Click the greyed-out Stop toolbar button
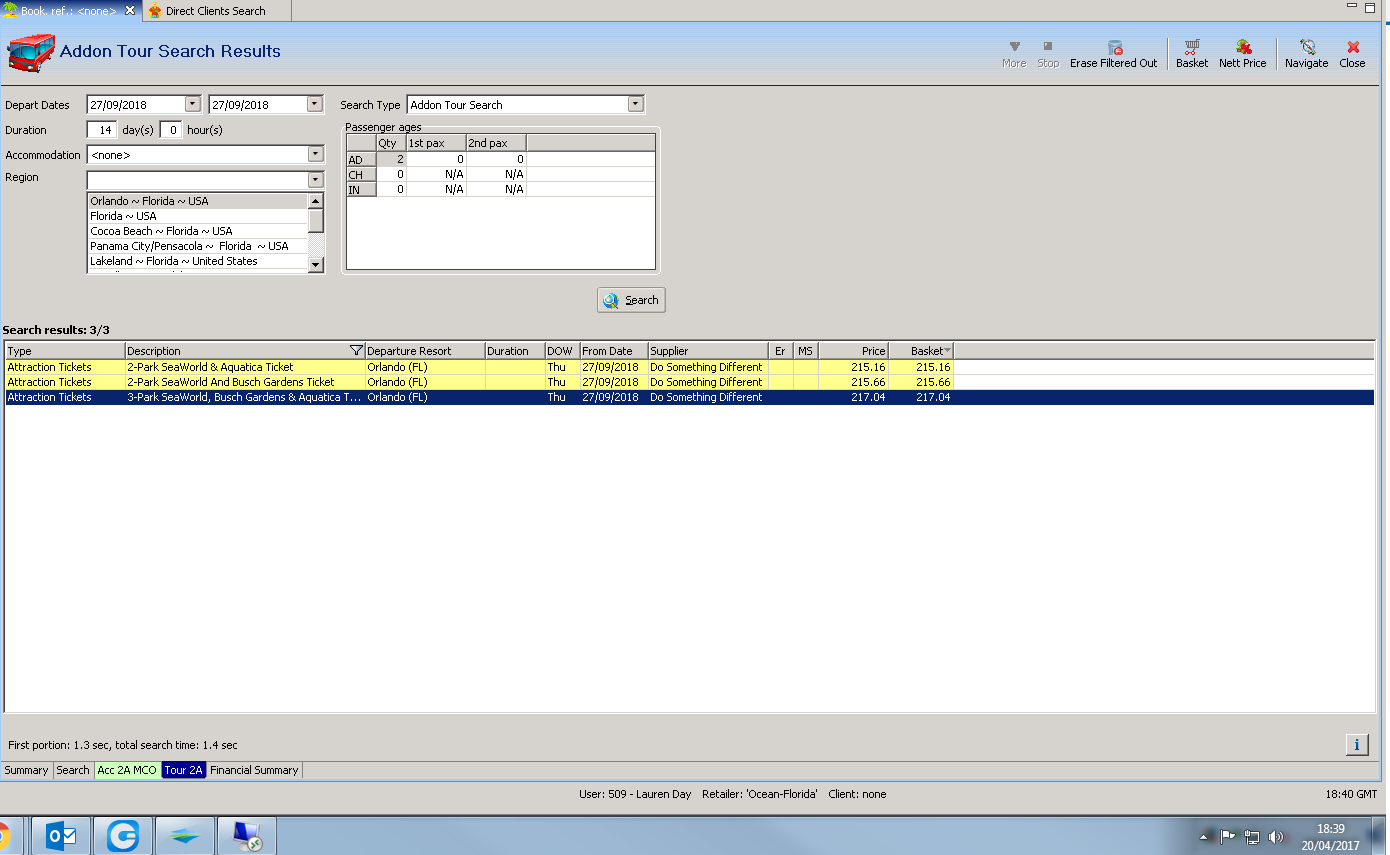The width and height of the screenshot is (1390, 855). [1048, 54]
